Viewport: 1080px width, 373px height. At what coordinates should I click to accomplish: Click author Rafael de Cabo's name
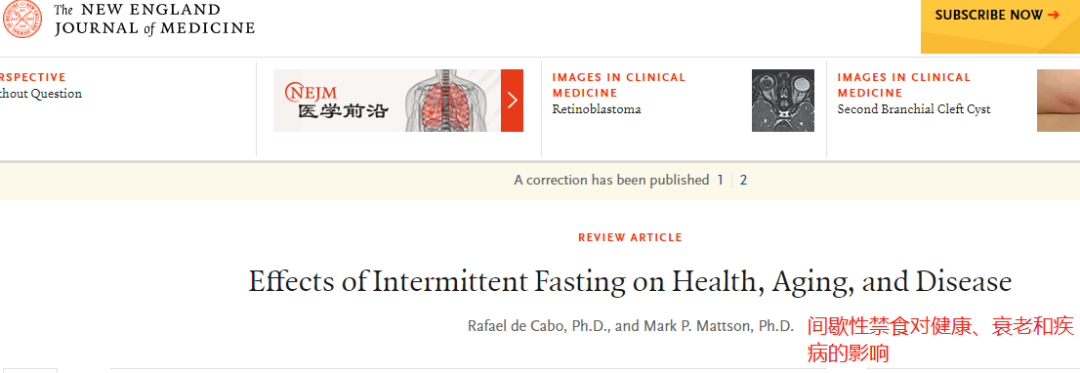[x=538, y=326]
